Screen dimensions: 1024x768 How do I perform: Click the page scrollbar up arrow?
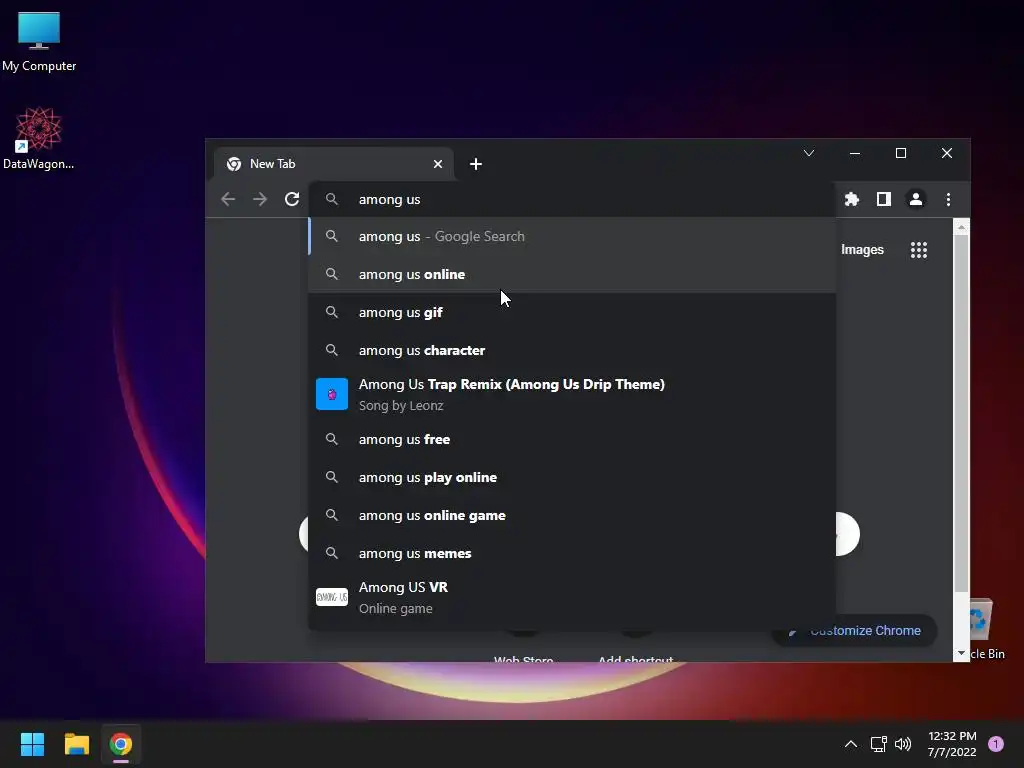coord(961,227)
